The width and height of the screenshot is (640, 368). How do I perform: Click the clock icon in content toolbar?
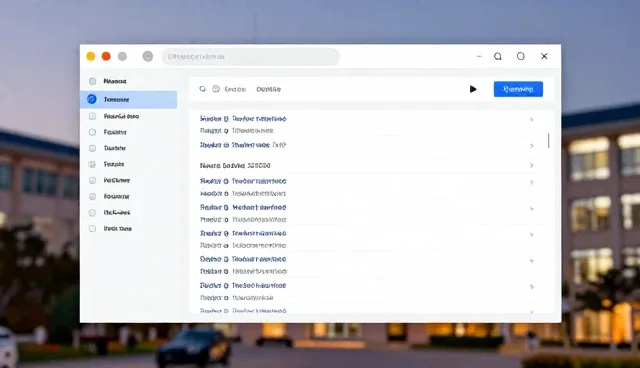(216, 89)
